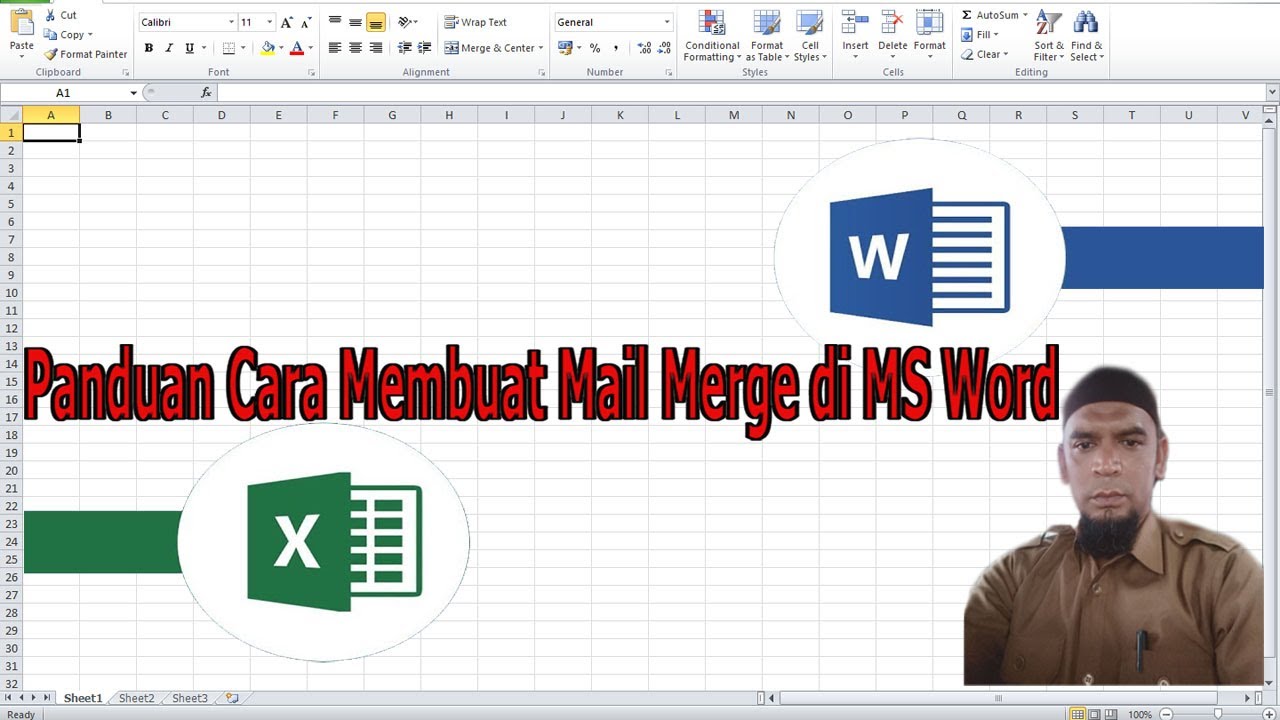Open Conditional Formatting menu
The width and height of the screenshot is (1280, 720).
(x=712, y=36)
